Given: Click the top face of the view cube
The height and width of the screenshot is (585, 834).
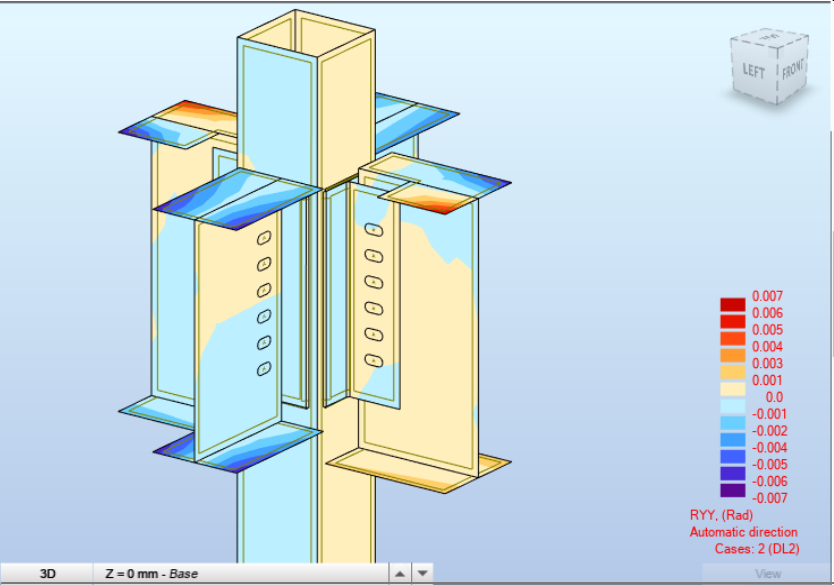Looking at the screenshot, I should point(770,36).
